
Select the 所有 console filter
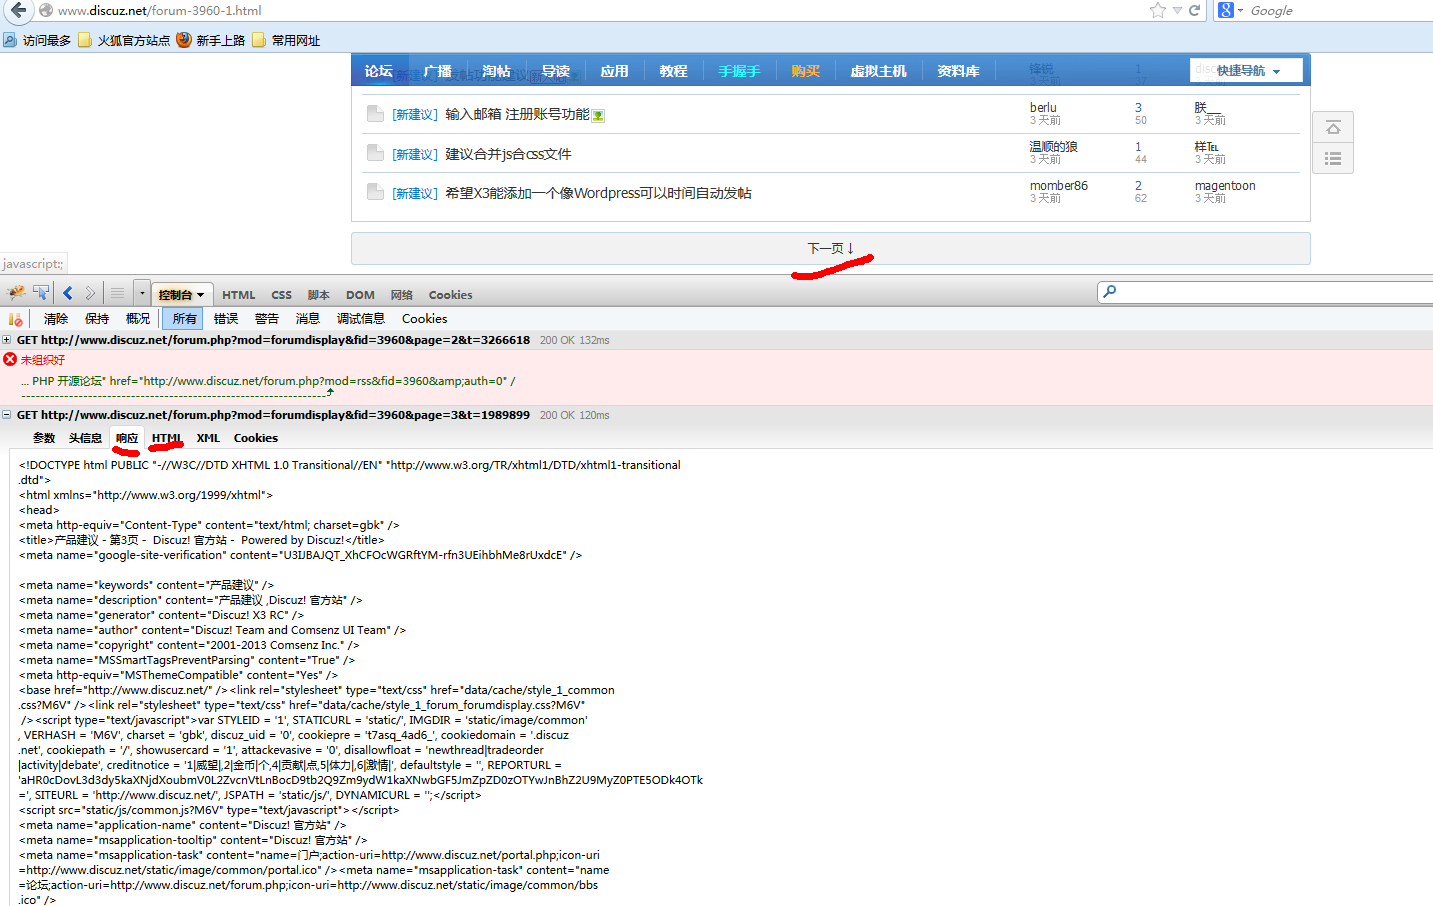click(x=184, y=319)
